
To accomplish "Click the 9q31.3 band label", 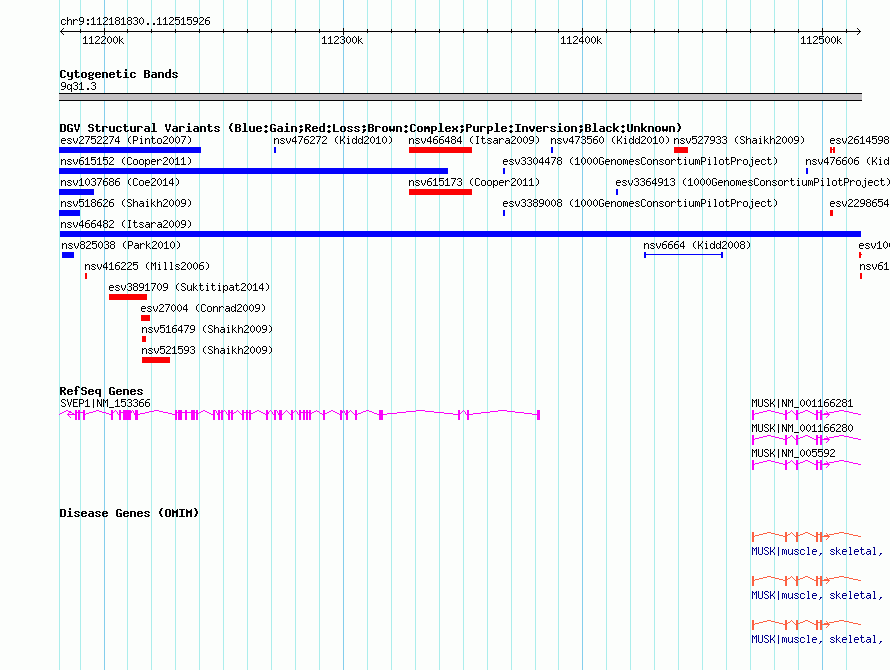I will click(78, 86).
